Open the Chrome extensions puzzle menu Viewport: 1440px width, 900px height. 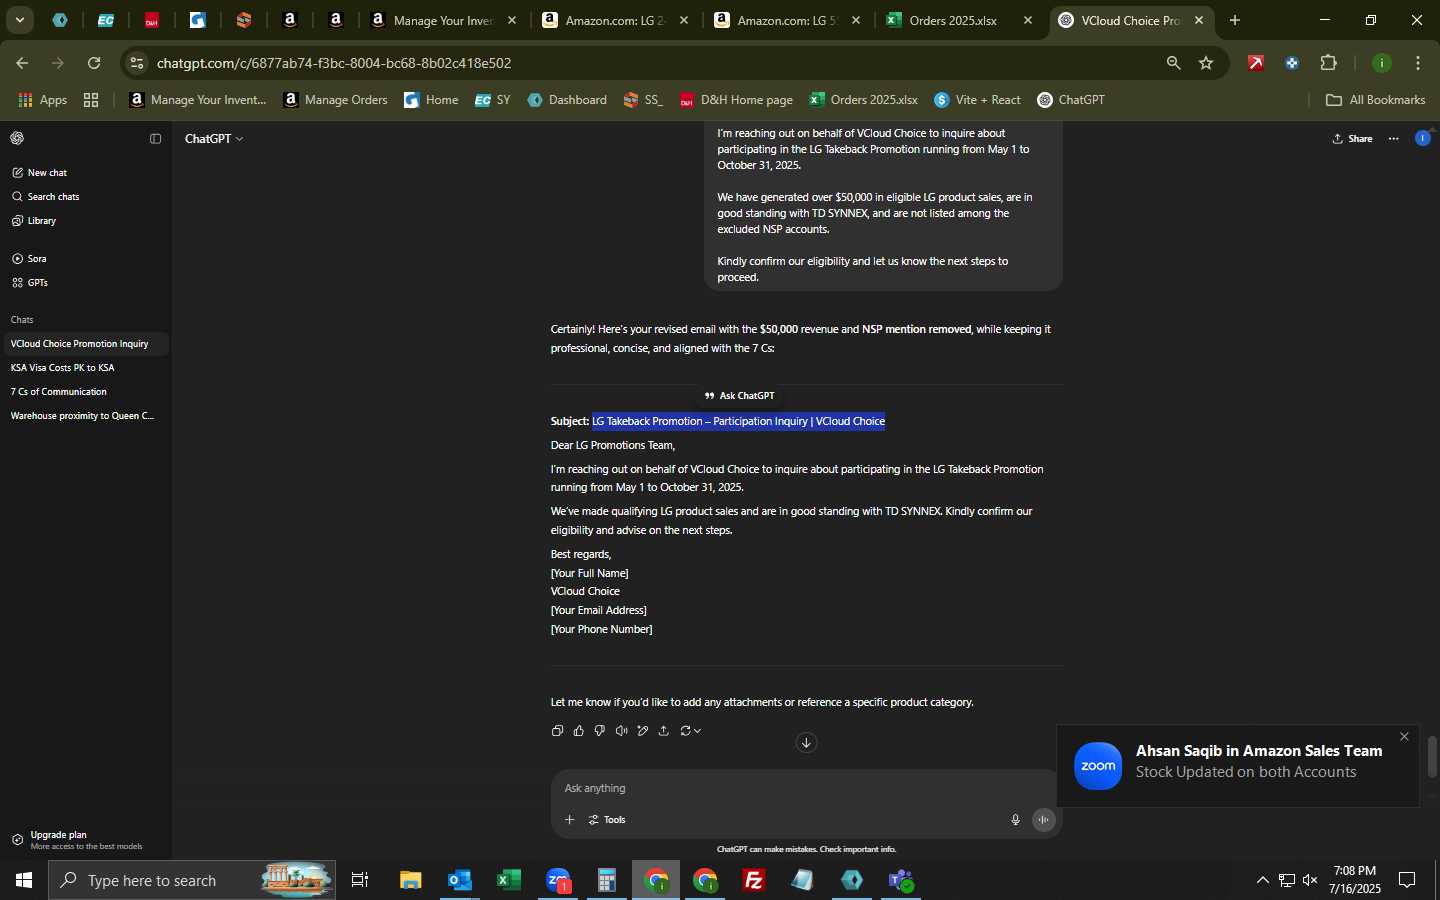tap(1328, 63)
